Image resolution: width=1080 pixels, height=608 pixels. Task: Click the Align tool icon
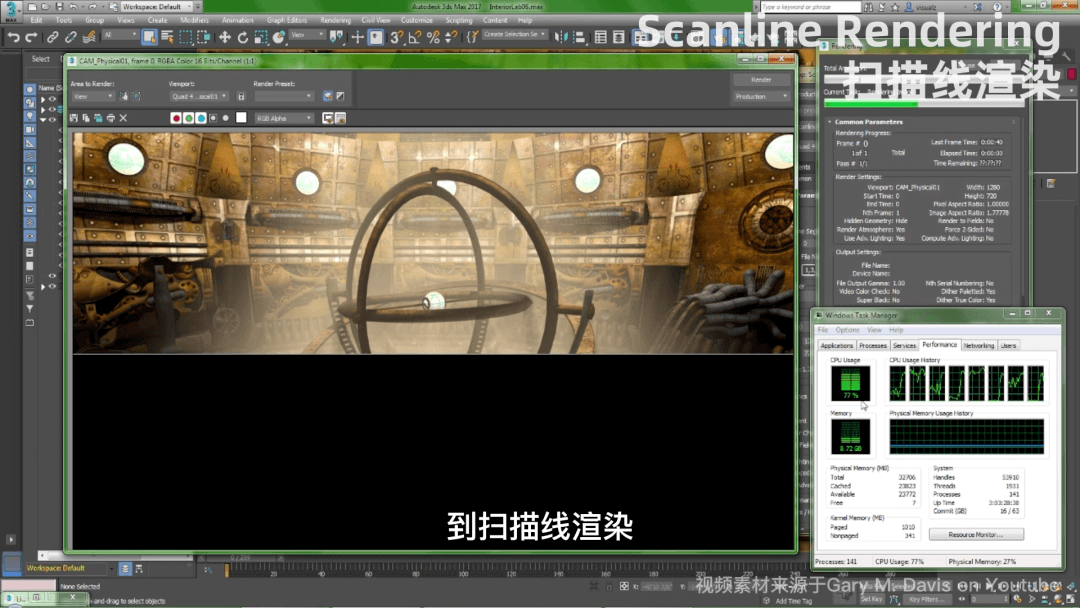[579, 37]
